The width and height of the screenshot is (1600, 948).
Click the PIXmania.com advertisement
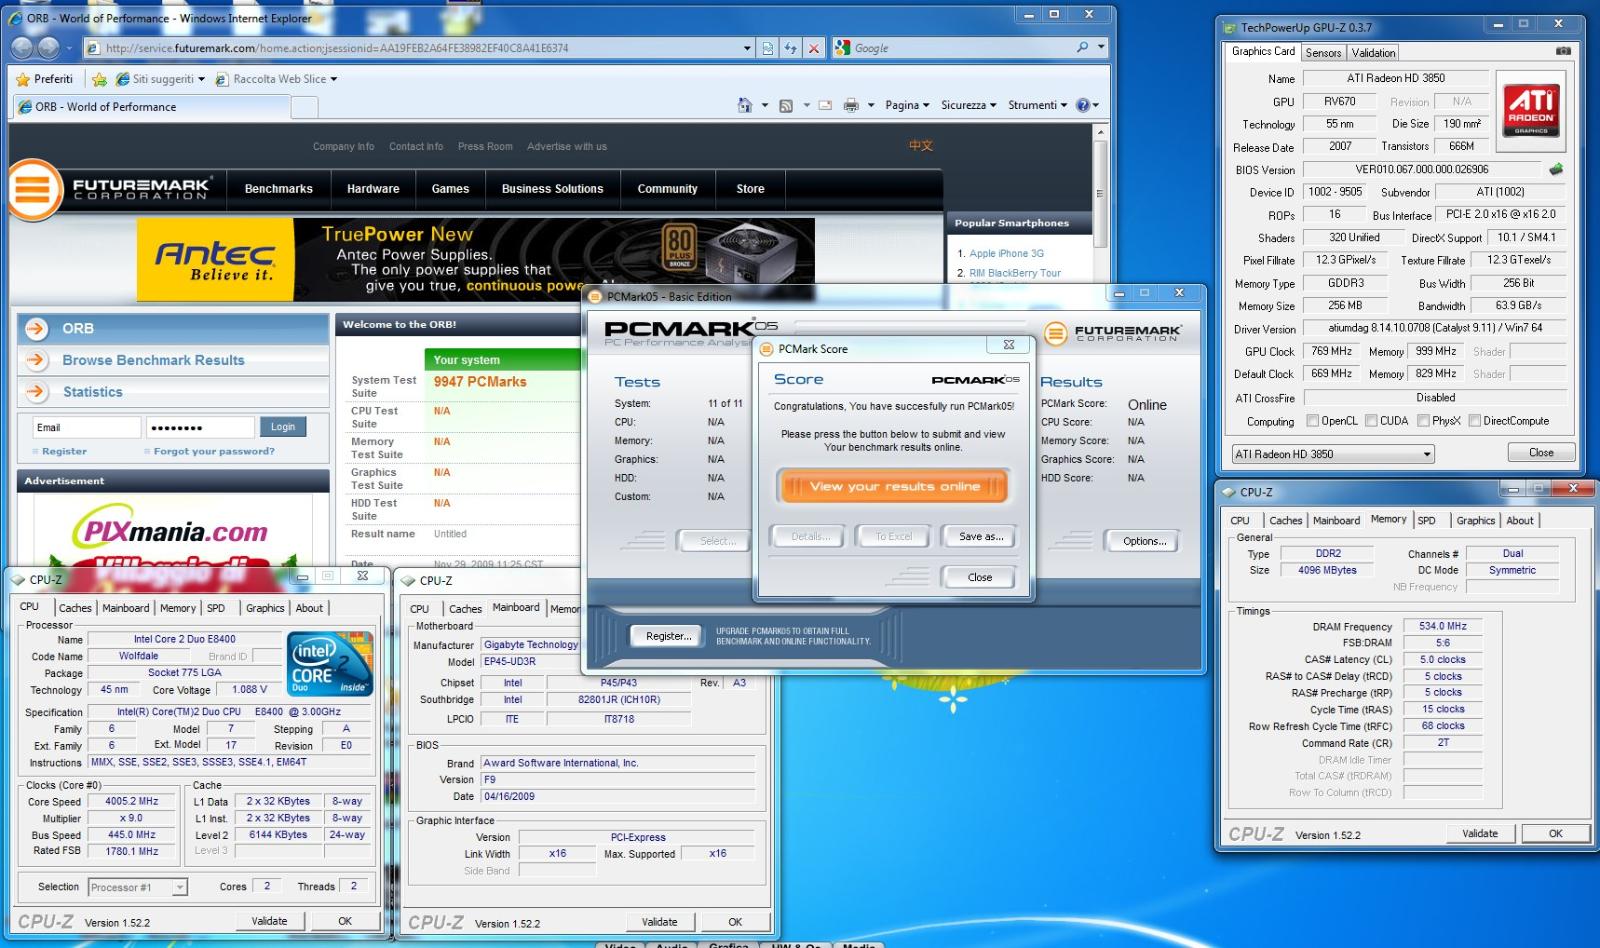(x=173, y=530)
